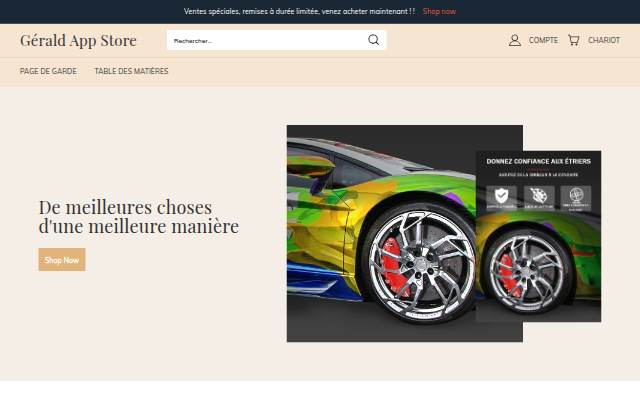Screen dimensions: 640x400
Task: Click the paint palette icon on the caliper card
Action: coord(539,198)
